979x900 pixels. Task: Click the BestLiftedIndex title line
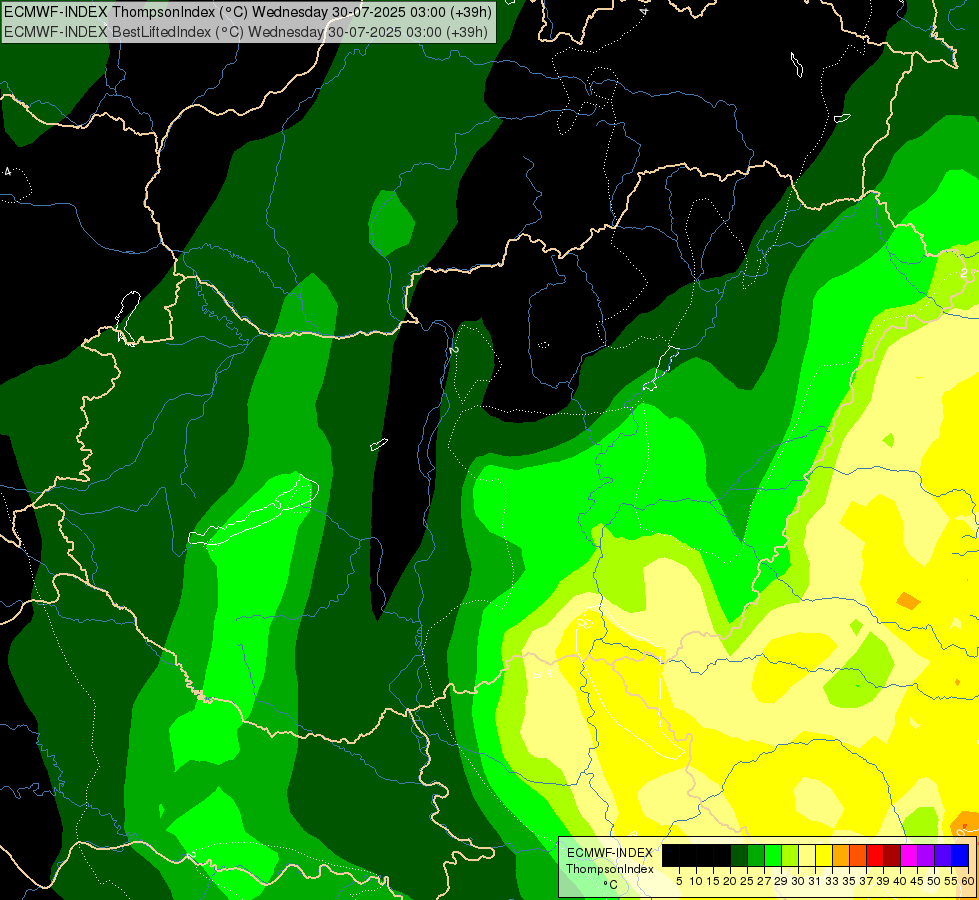tap(246, 31)
